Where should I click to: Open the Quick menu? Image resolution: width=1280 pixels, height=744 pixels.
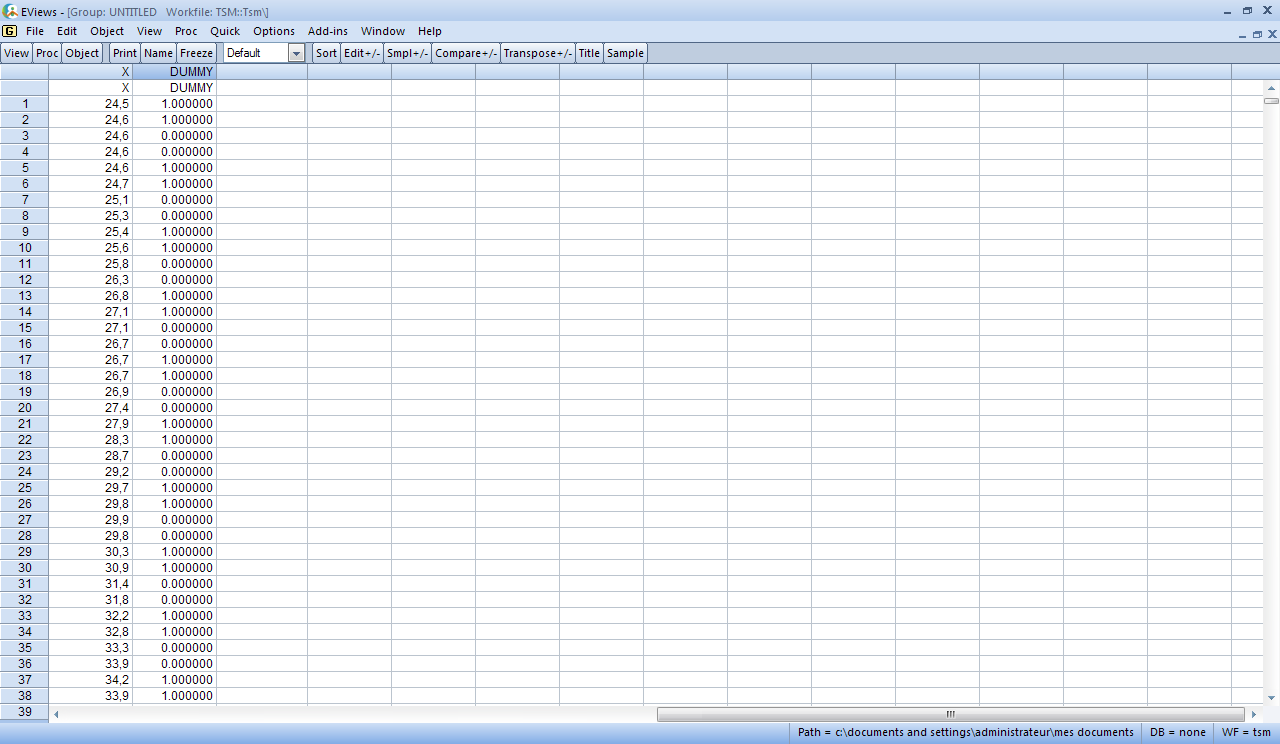pos(225,31)
